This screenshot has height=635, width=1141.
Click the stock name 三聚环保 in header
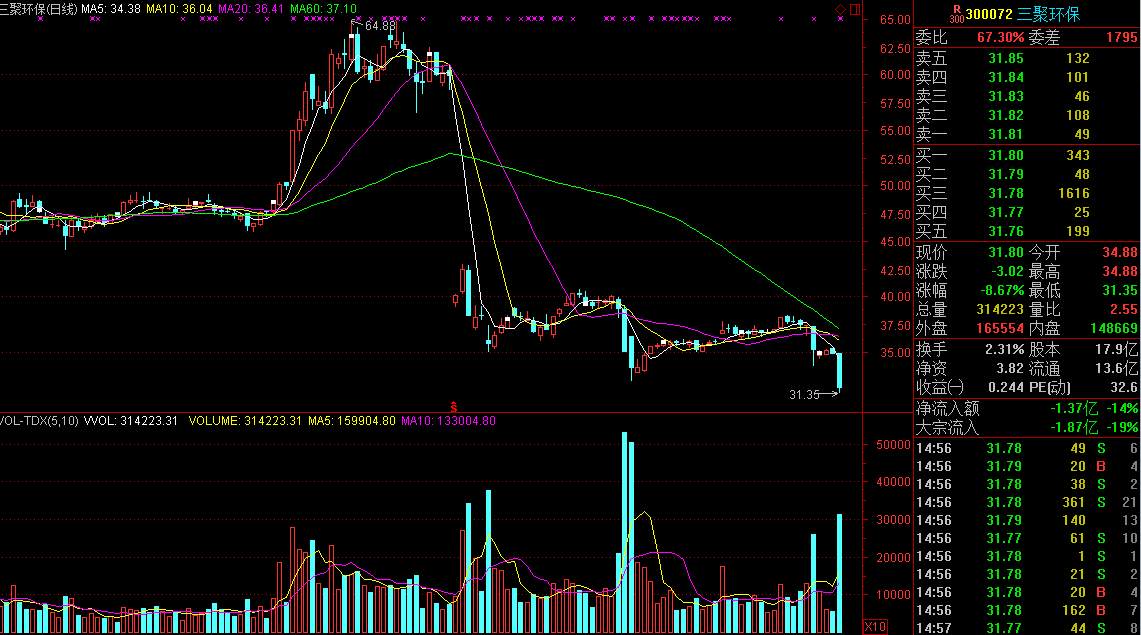[x=1049, y=13]
